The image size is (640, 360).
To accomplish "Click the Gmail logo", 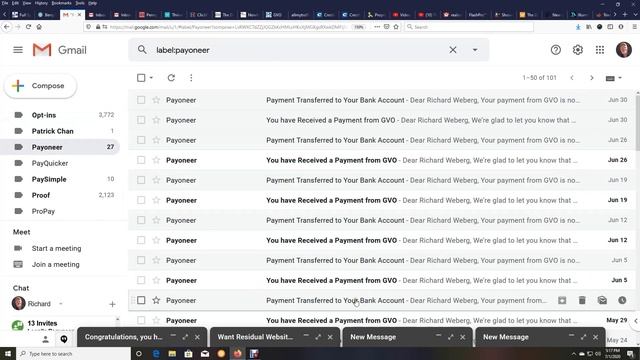I will [60, 50].
